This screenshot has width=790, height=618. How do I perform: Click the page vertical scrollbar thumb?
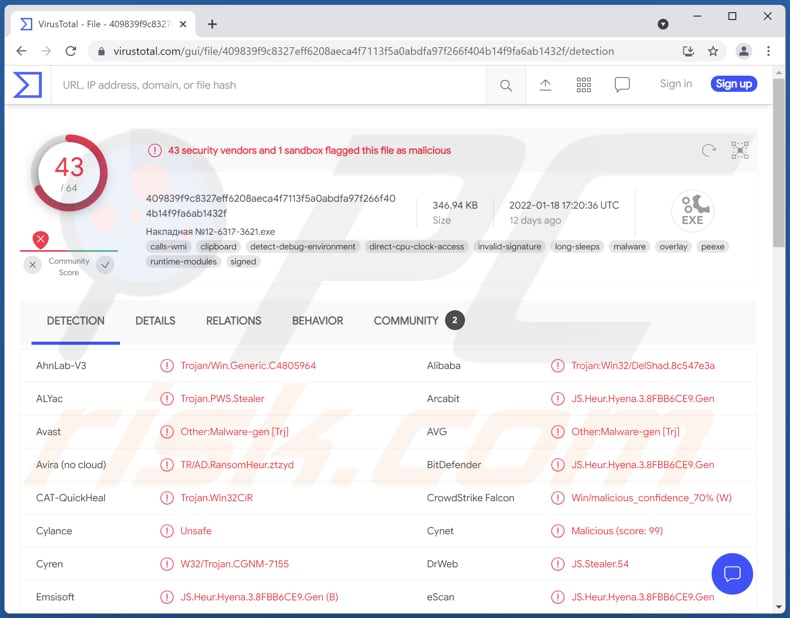[779, 162]
